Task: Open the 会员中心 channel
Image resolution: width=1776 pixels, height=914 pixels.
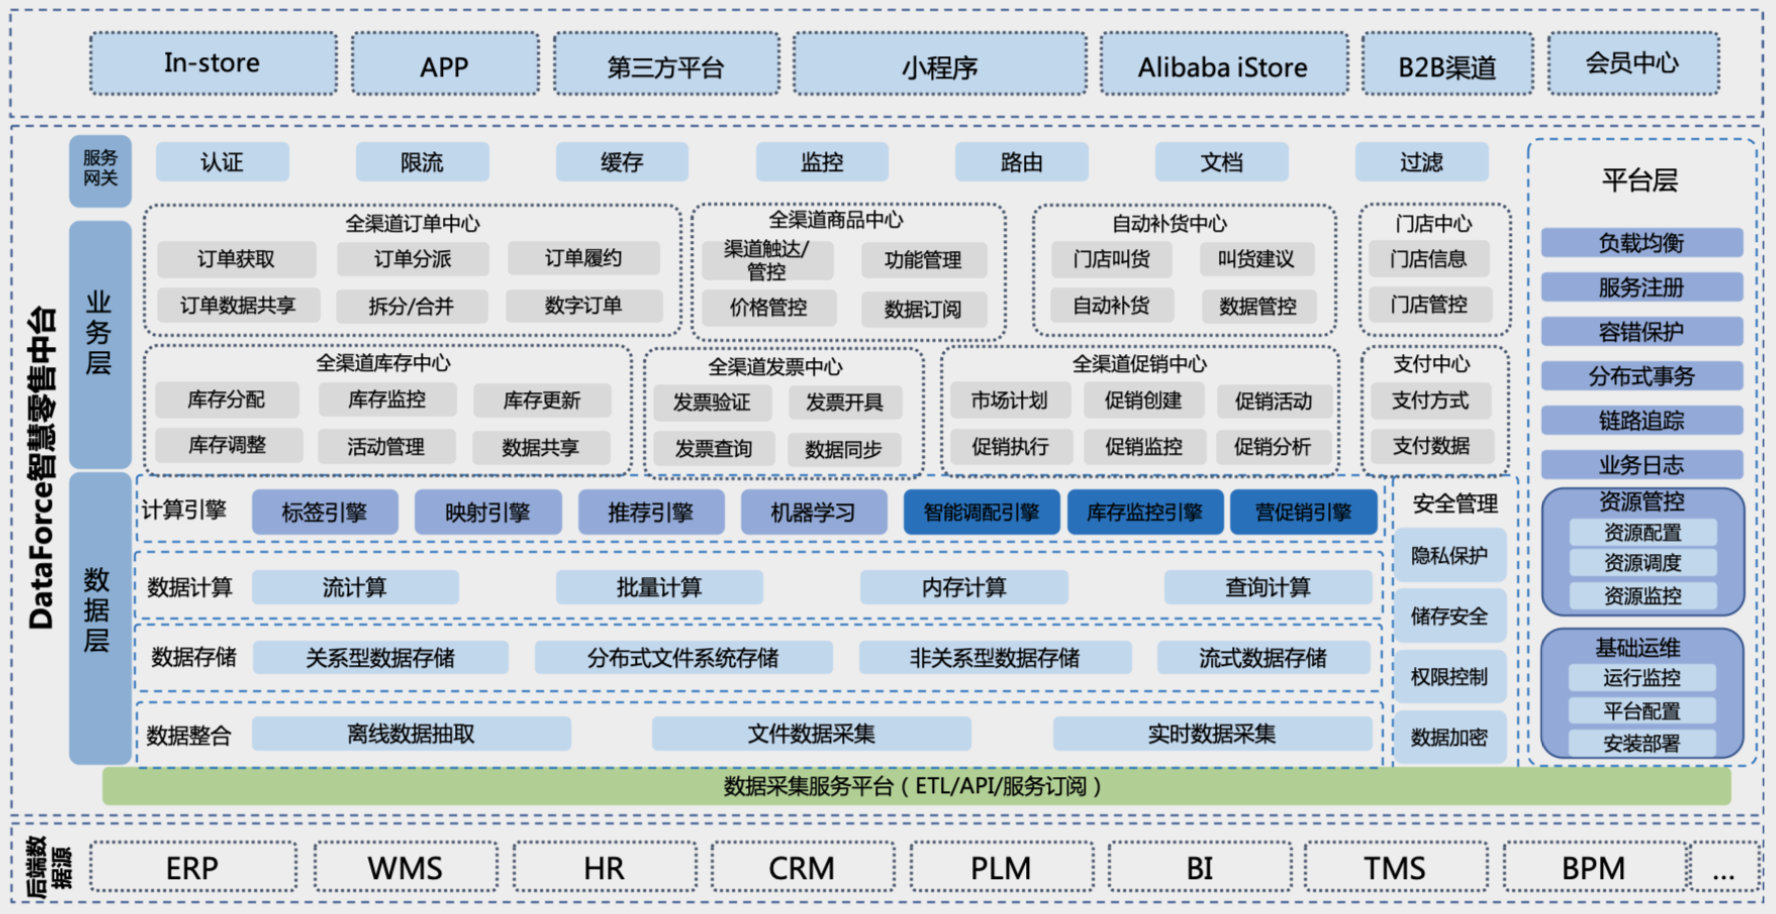Action: (x=1634, y=63)
